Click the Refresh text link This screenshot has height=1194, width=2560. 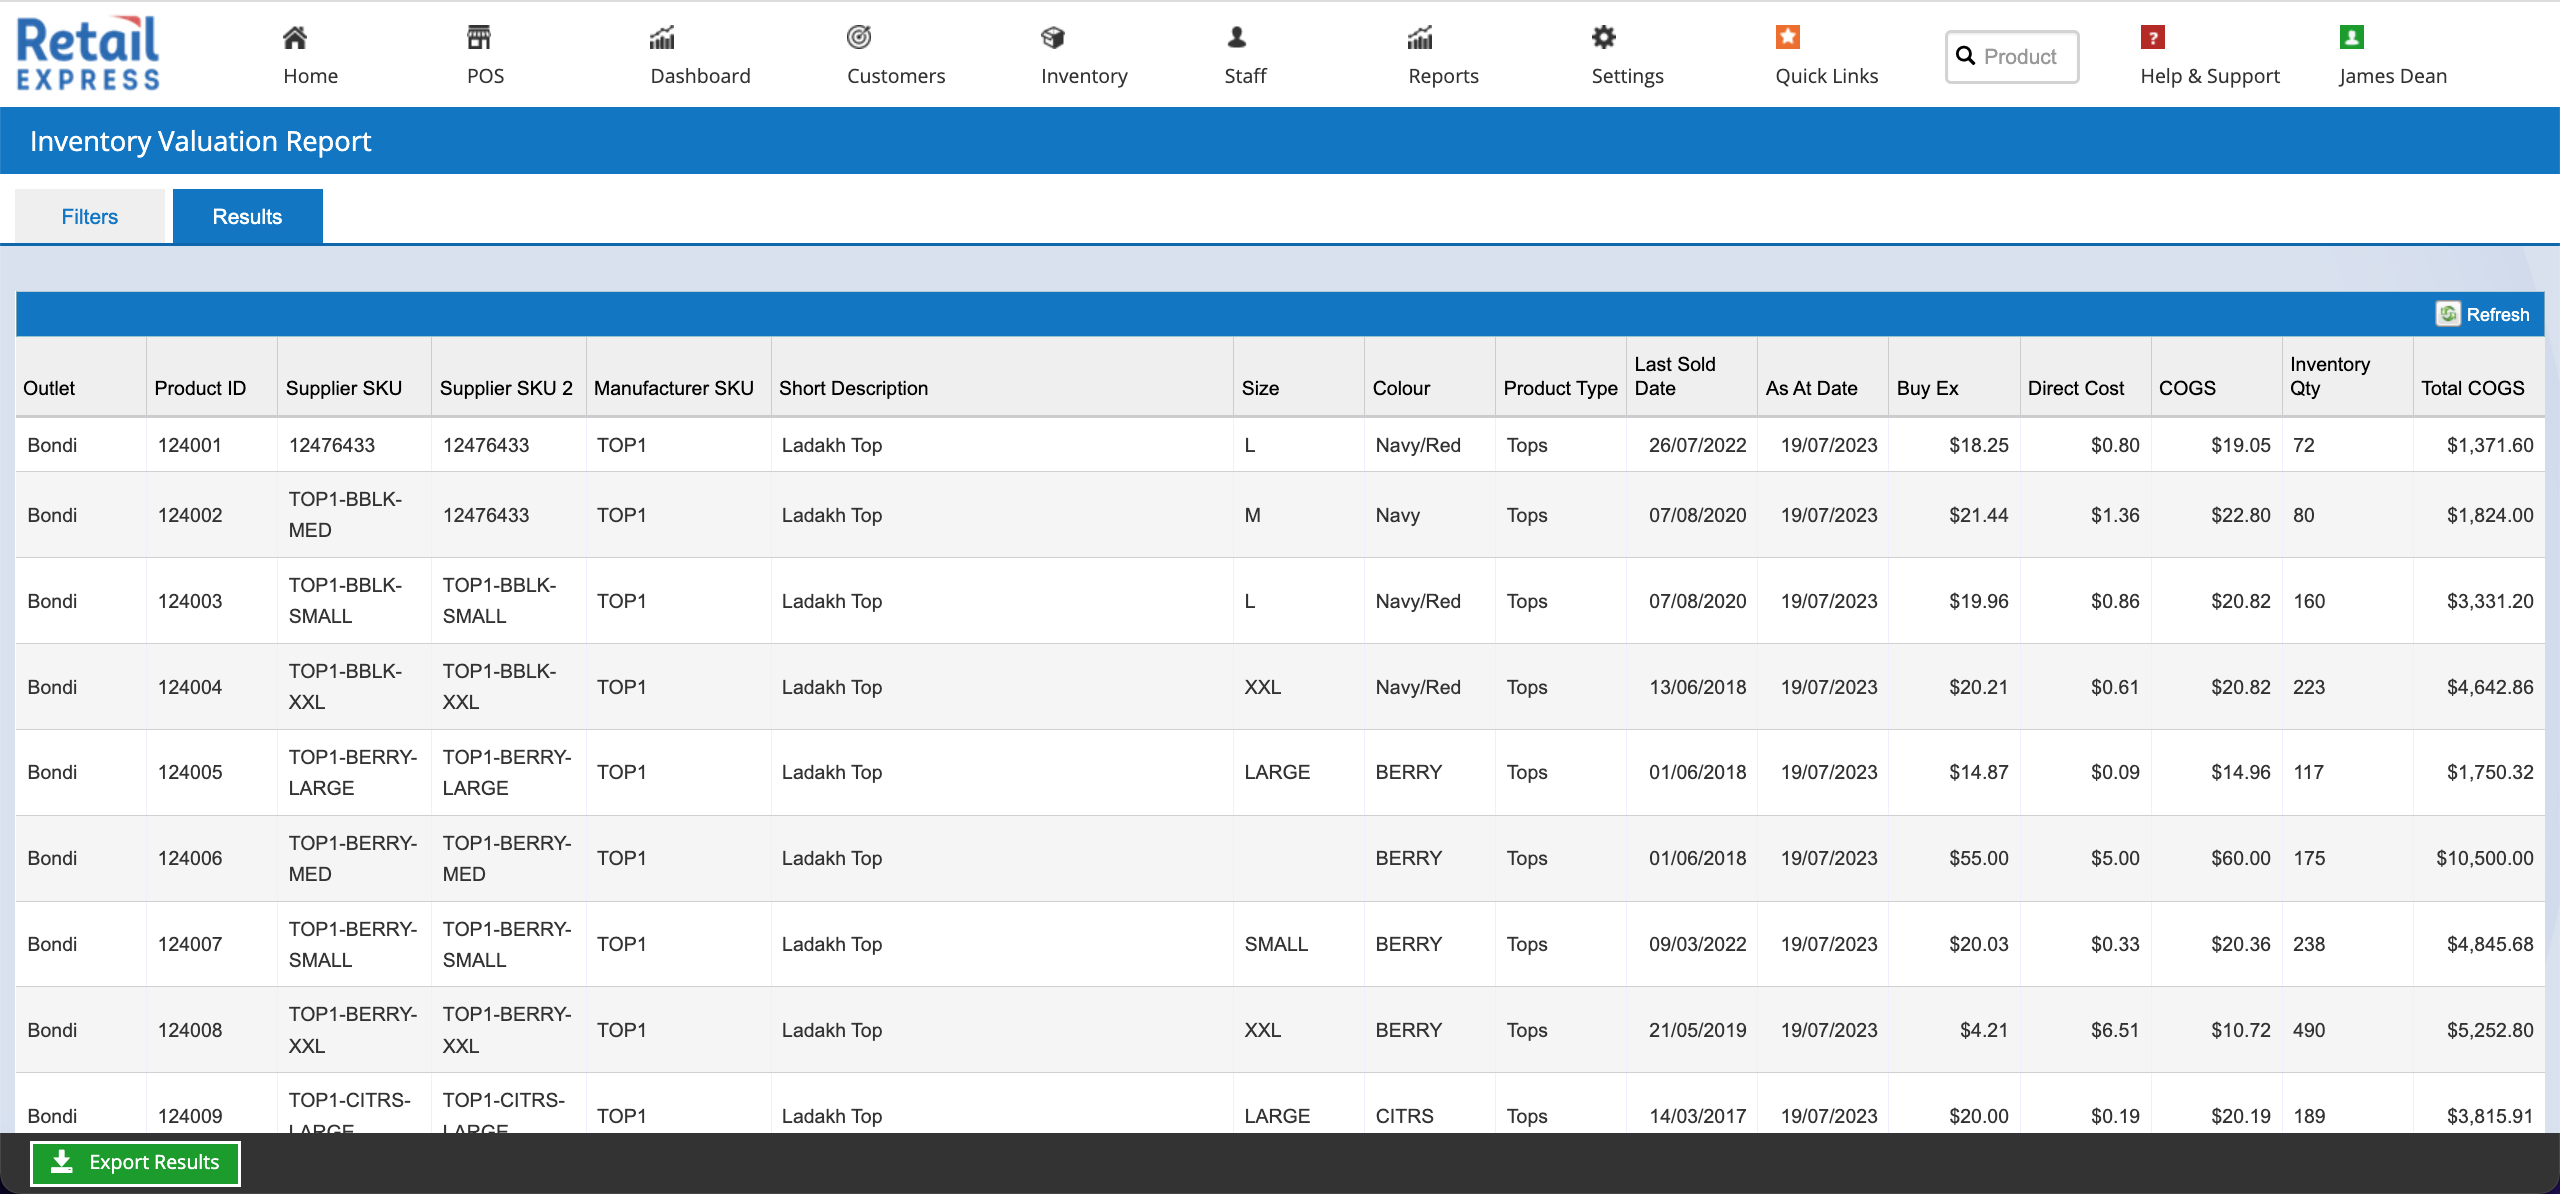2497,314
